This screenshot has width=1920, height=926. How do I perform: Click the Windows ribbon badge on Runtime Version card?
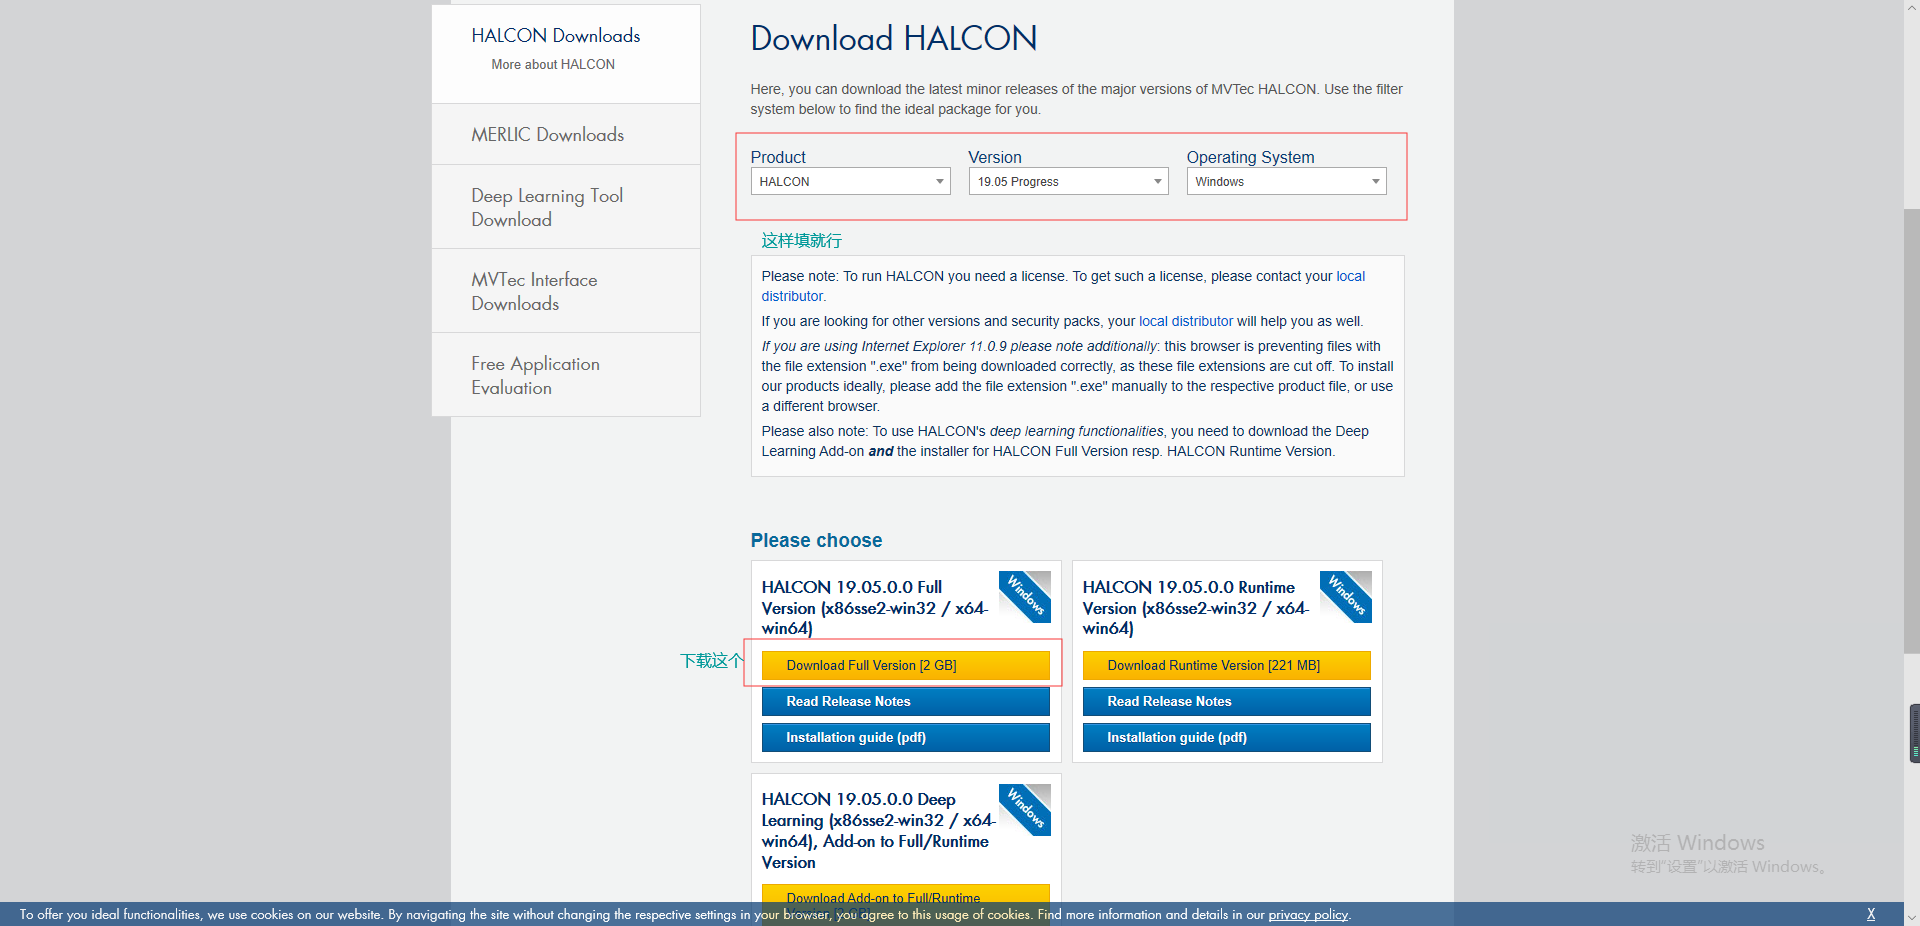pyautogui.click(x=1344, y=597)
